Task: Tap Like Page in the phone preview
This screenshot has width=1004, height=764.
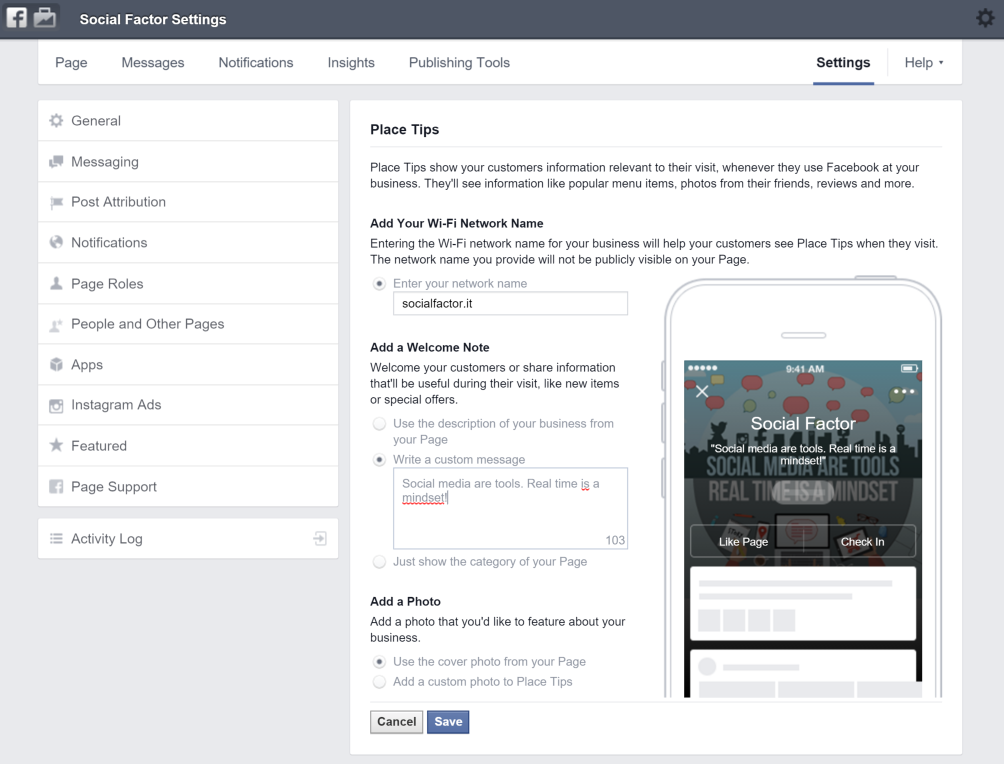Action: tap(743, 542)
